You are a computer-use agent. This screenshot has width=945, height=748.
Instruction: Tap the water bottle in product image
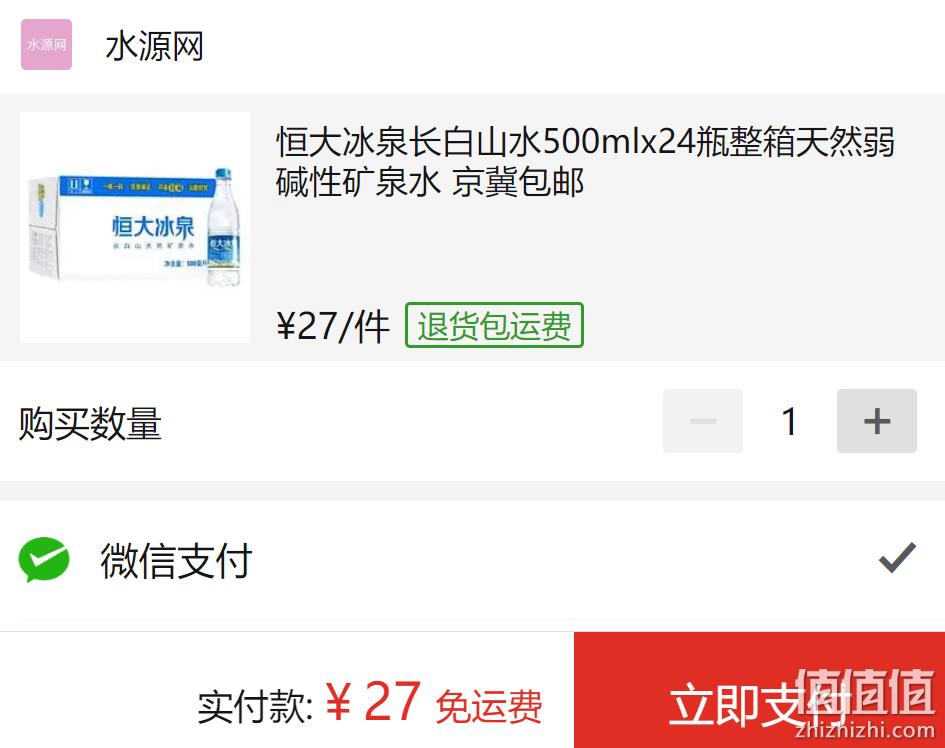click(224, 227)
